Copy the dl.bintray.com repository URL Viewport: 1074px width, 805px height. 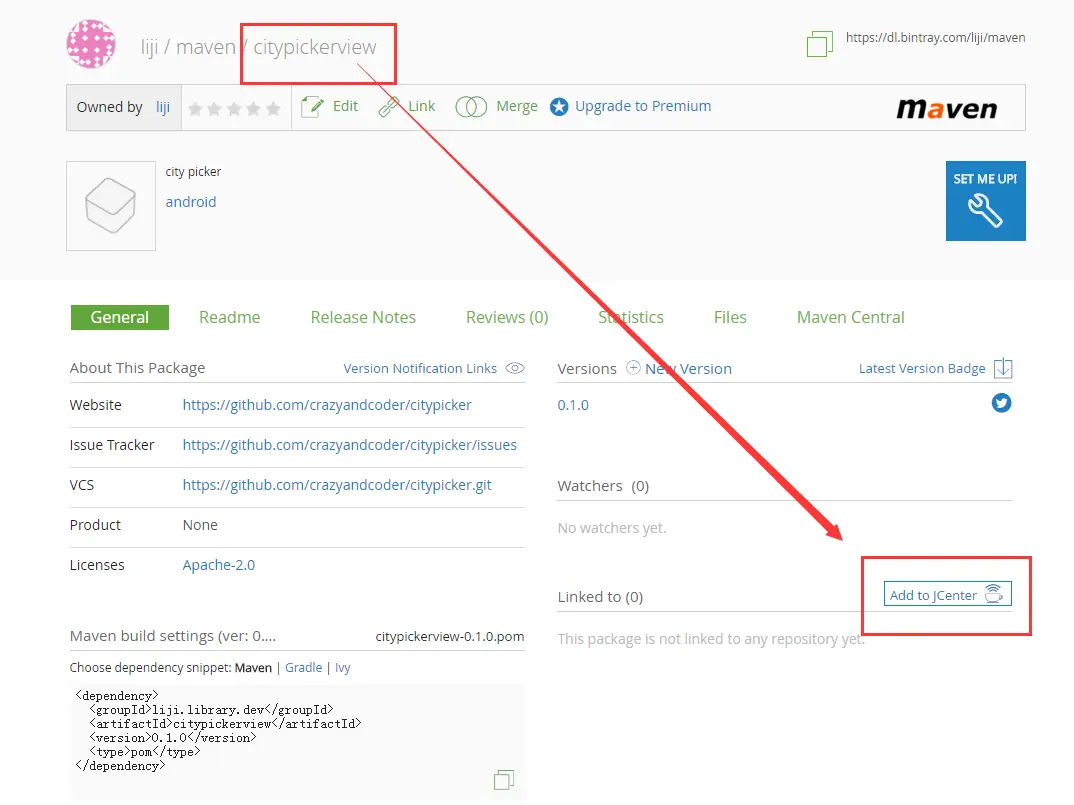(x=820, y=44)
